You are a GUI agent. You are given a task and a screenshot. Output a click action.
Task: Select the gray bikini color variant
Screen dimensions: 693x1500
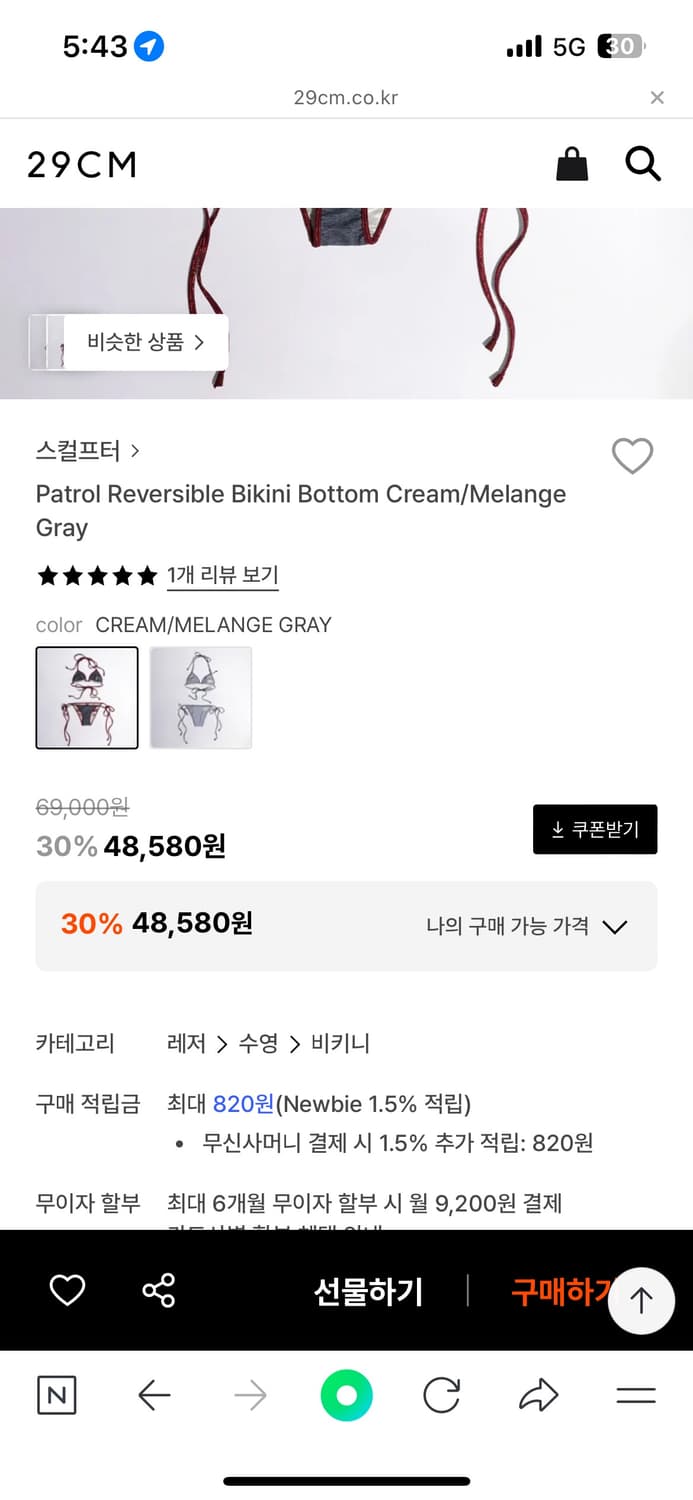[x=200, y=697]
